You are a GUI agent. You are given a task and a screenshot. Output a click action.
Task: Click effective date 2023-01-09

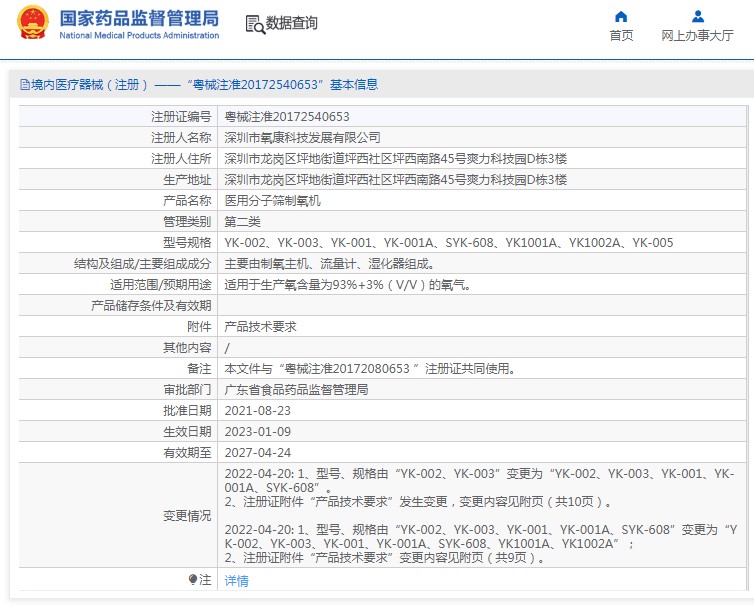257,431
